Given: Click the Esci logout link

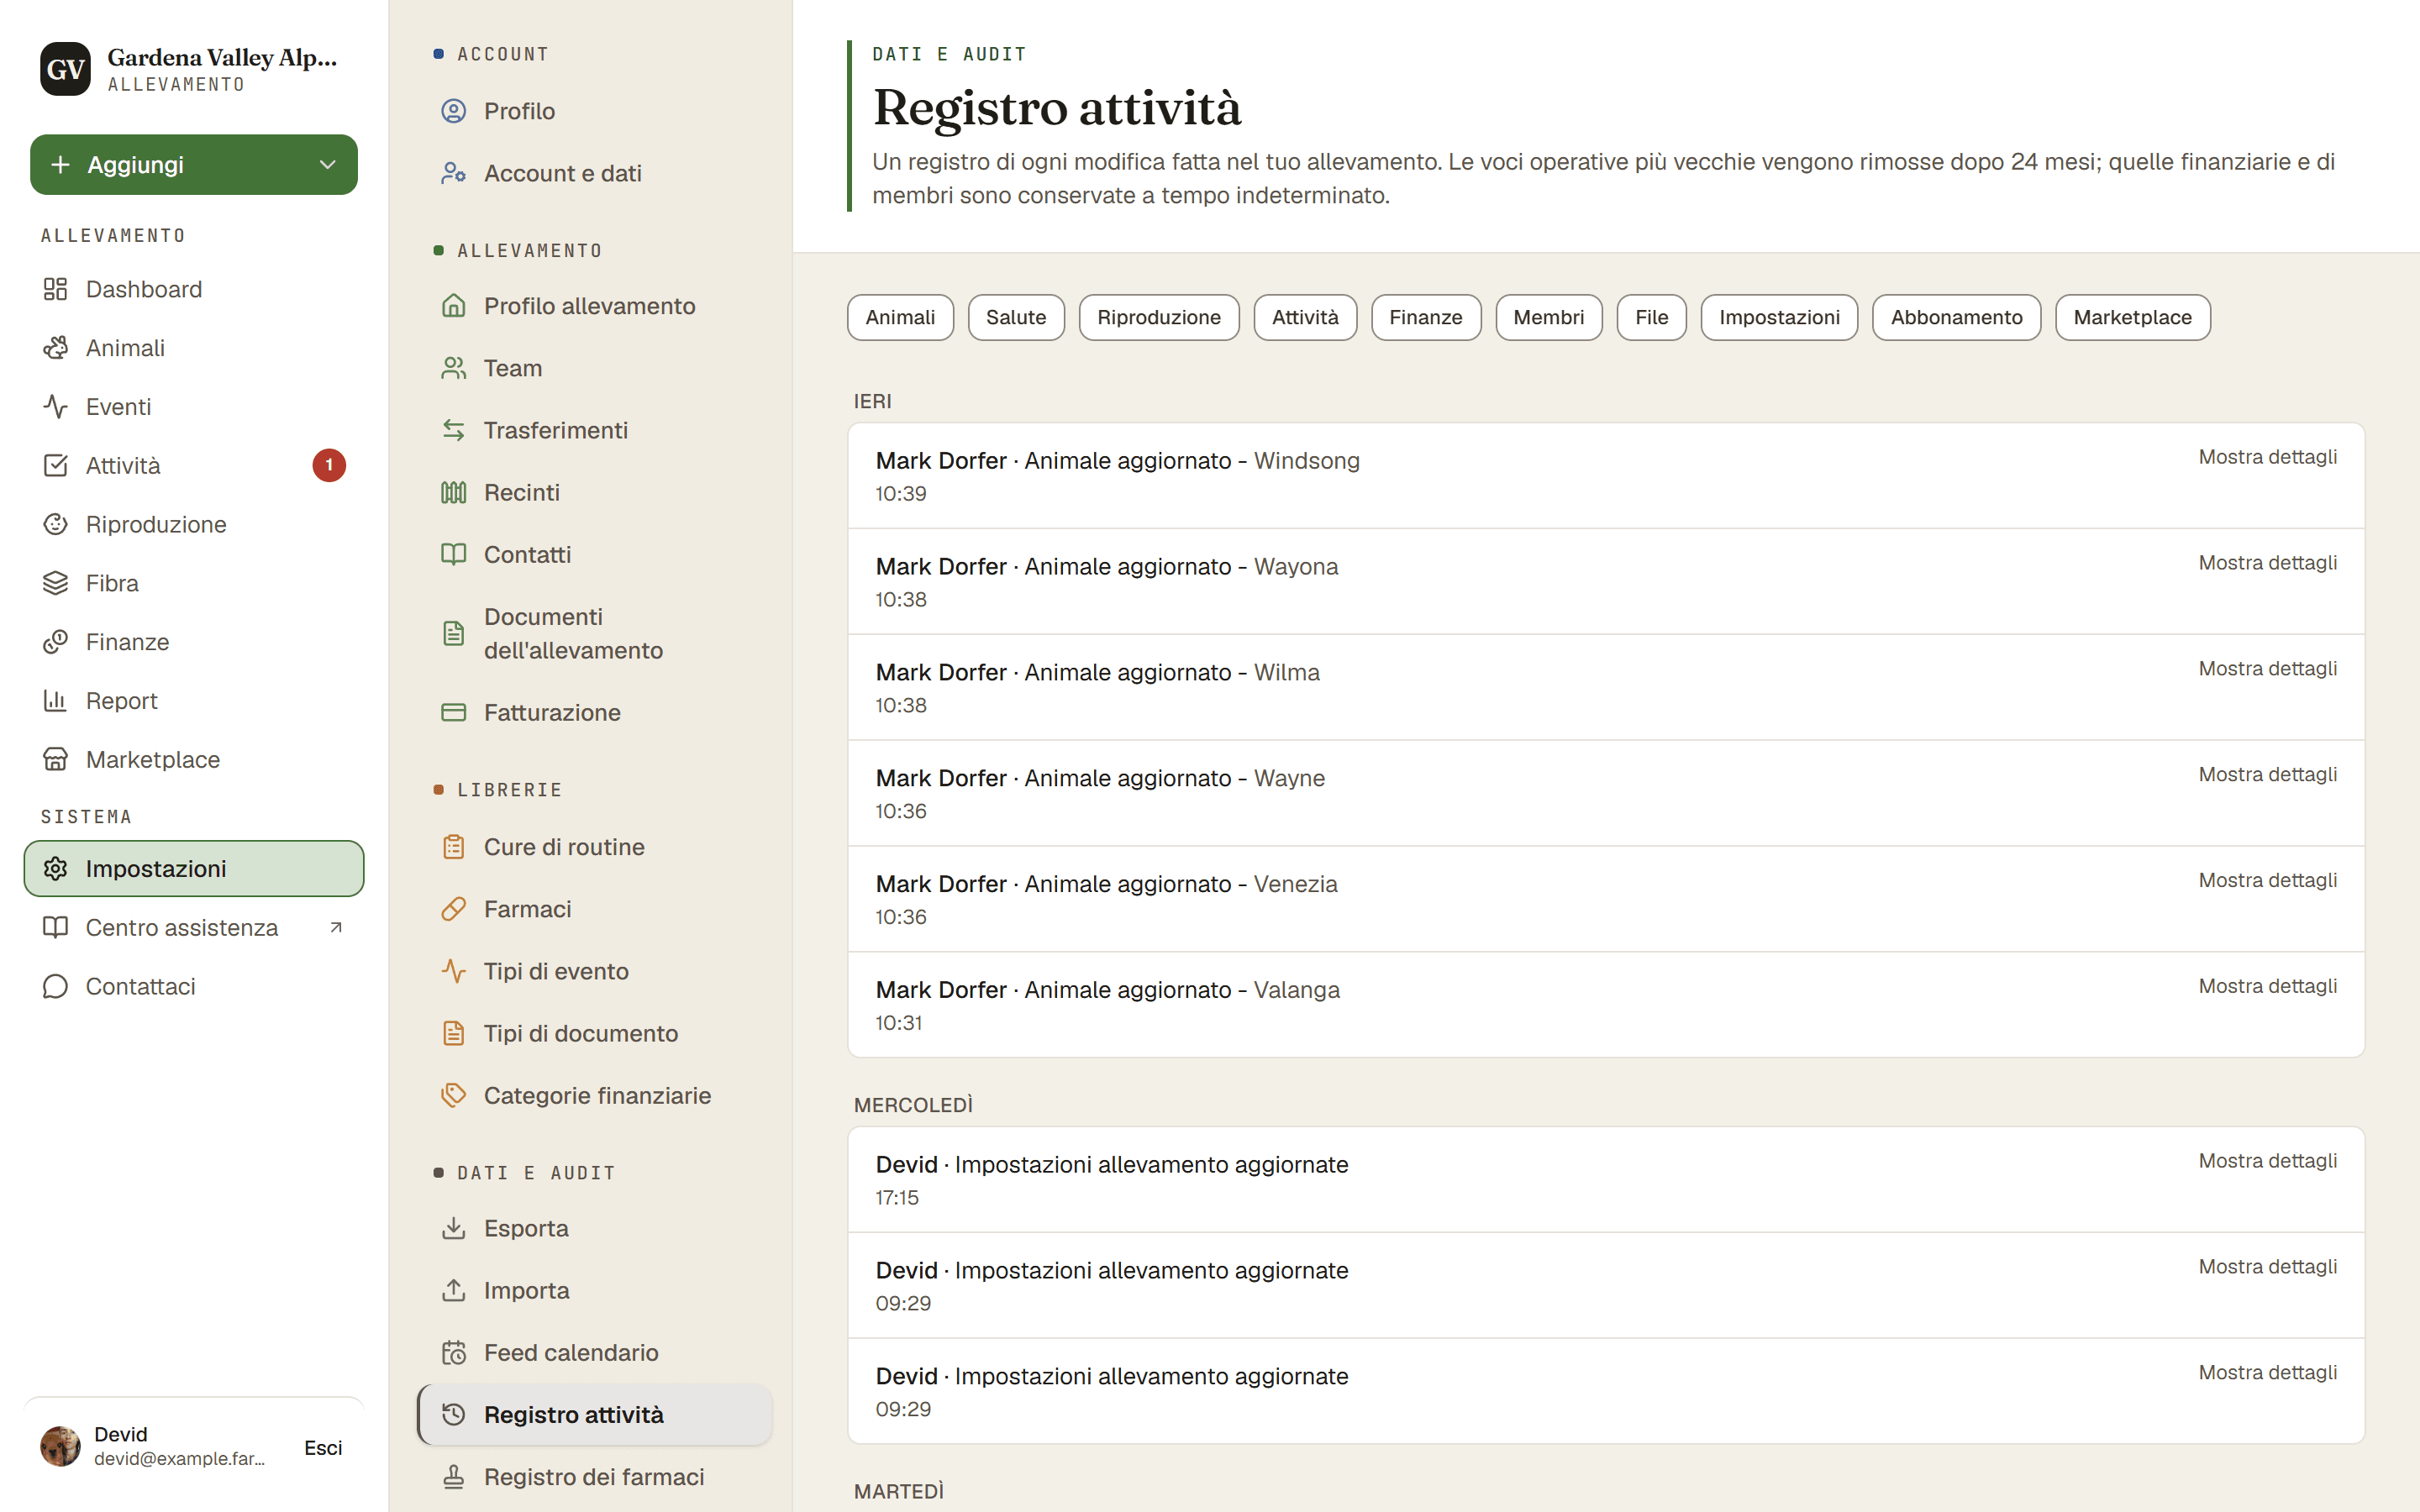Looking at the screenshot, I should click(x=323, y=1447).
